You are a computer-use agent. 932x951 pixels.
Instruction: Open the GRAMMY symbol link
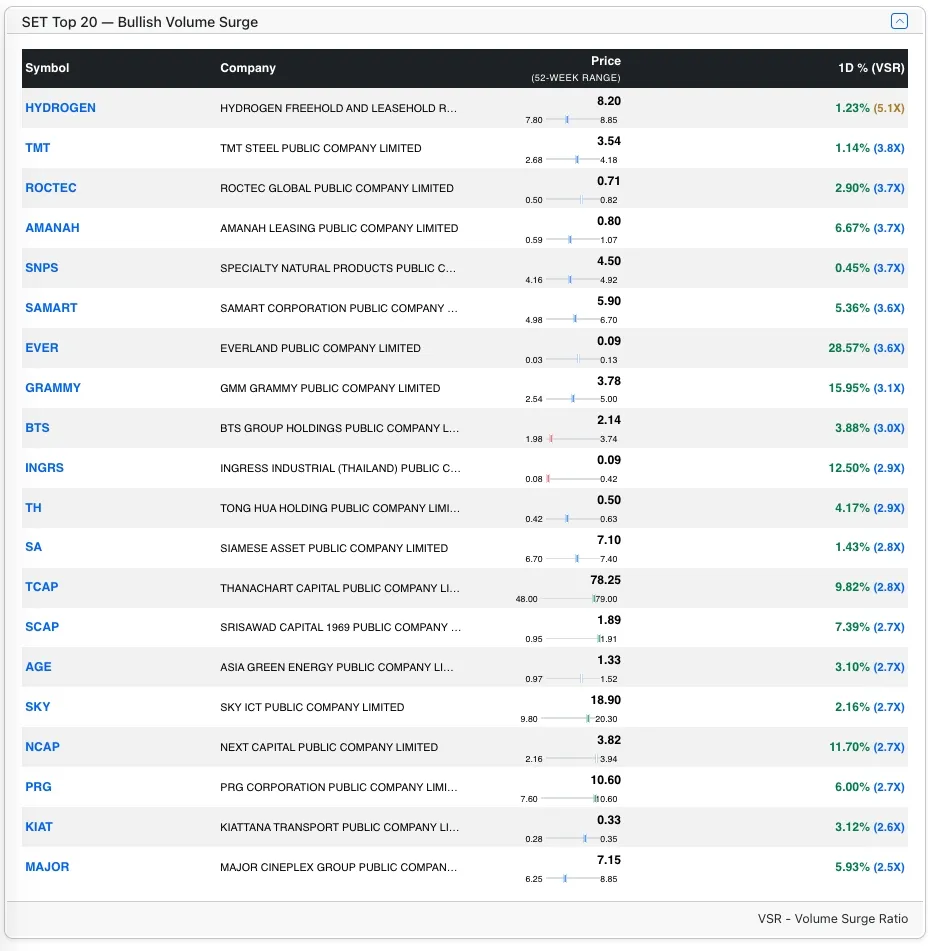pos(53,388)
